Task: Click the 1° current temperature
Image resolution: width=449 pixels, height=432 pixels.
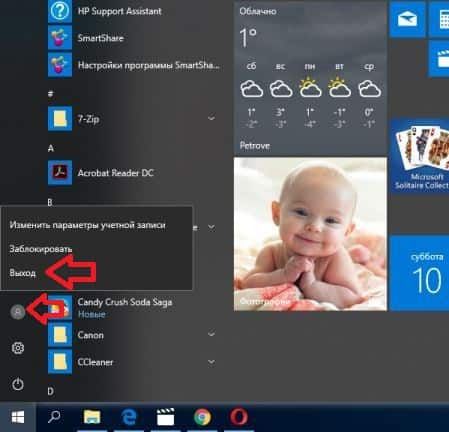Action: [x=248, y=37]
